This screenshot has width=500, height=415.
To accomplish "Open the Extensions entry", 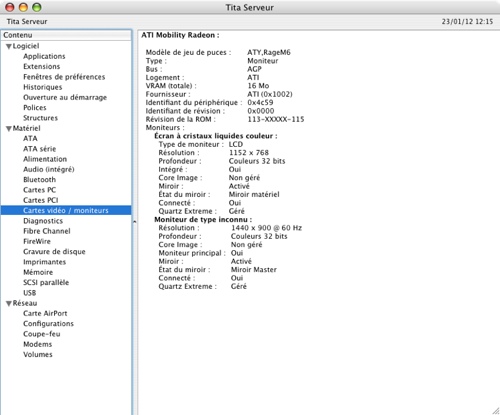I will [42, 66].
